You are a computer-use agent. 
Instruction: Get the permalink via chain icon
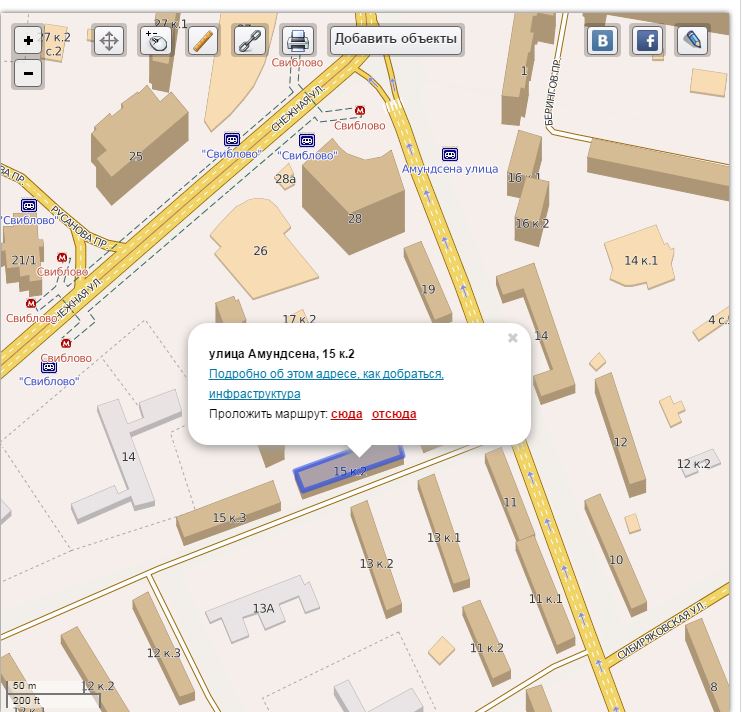point(250,40)
